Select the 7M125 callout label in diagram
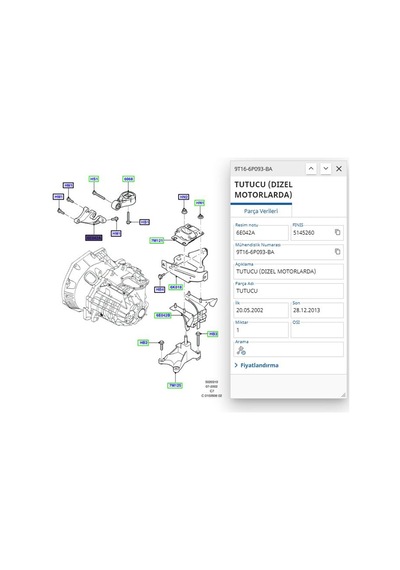 point(175,385)
